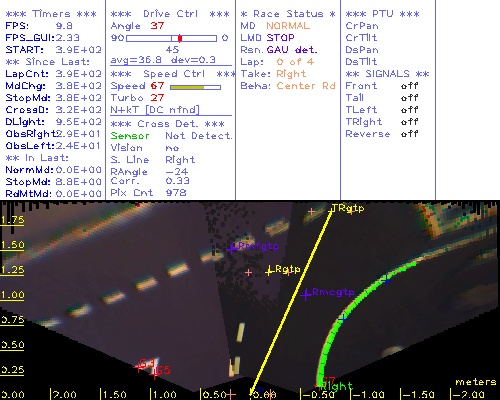Click the TRight signal off value
The image size is (500, 400).
(409, 122)
